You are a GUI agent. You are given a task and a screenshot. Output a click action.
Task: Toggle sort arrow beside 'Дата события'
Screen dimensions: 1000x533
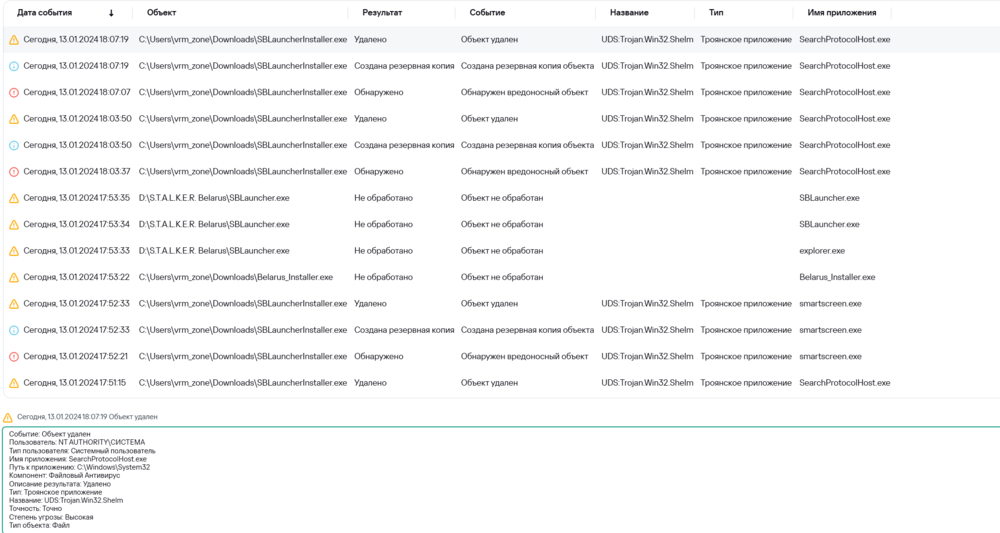112,13
